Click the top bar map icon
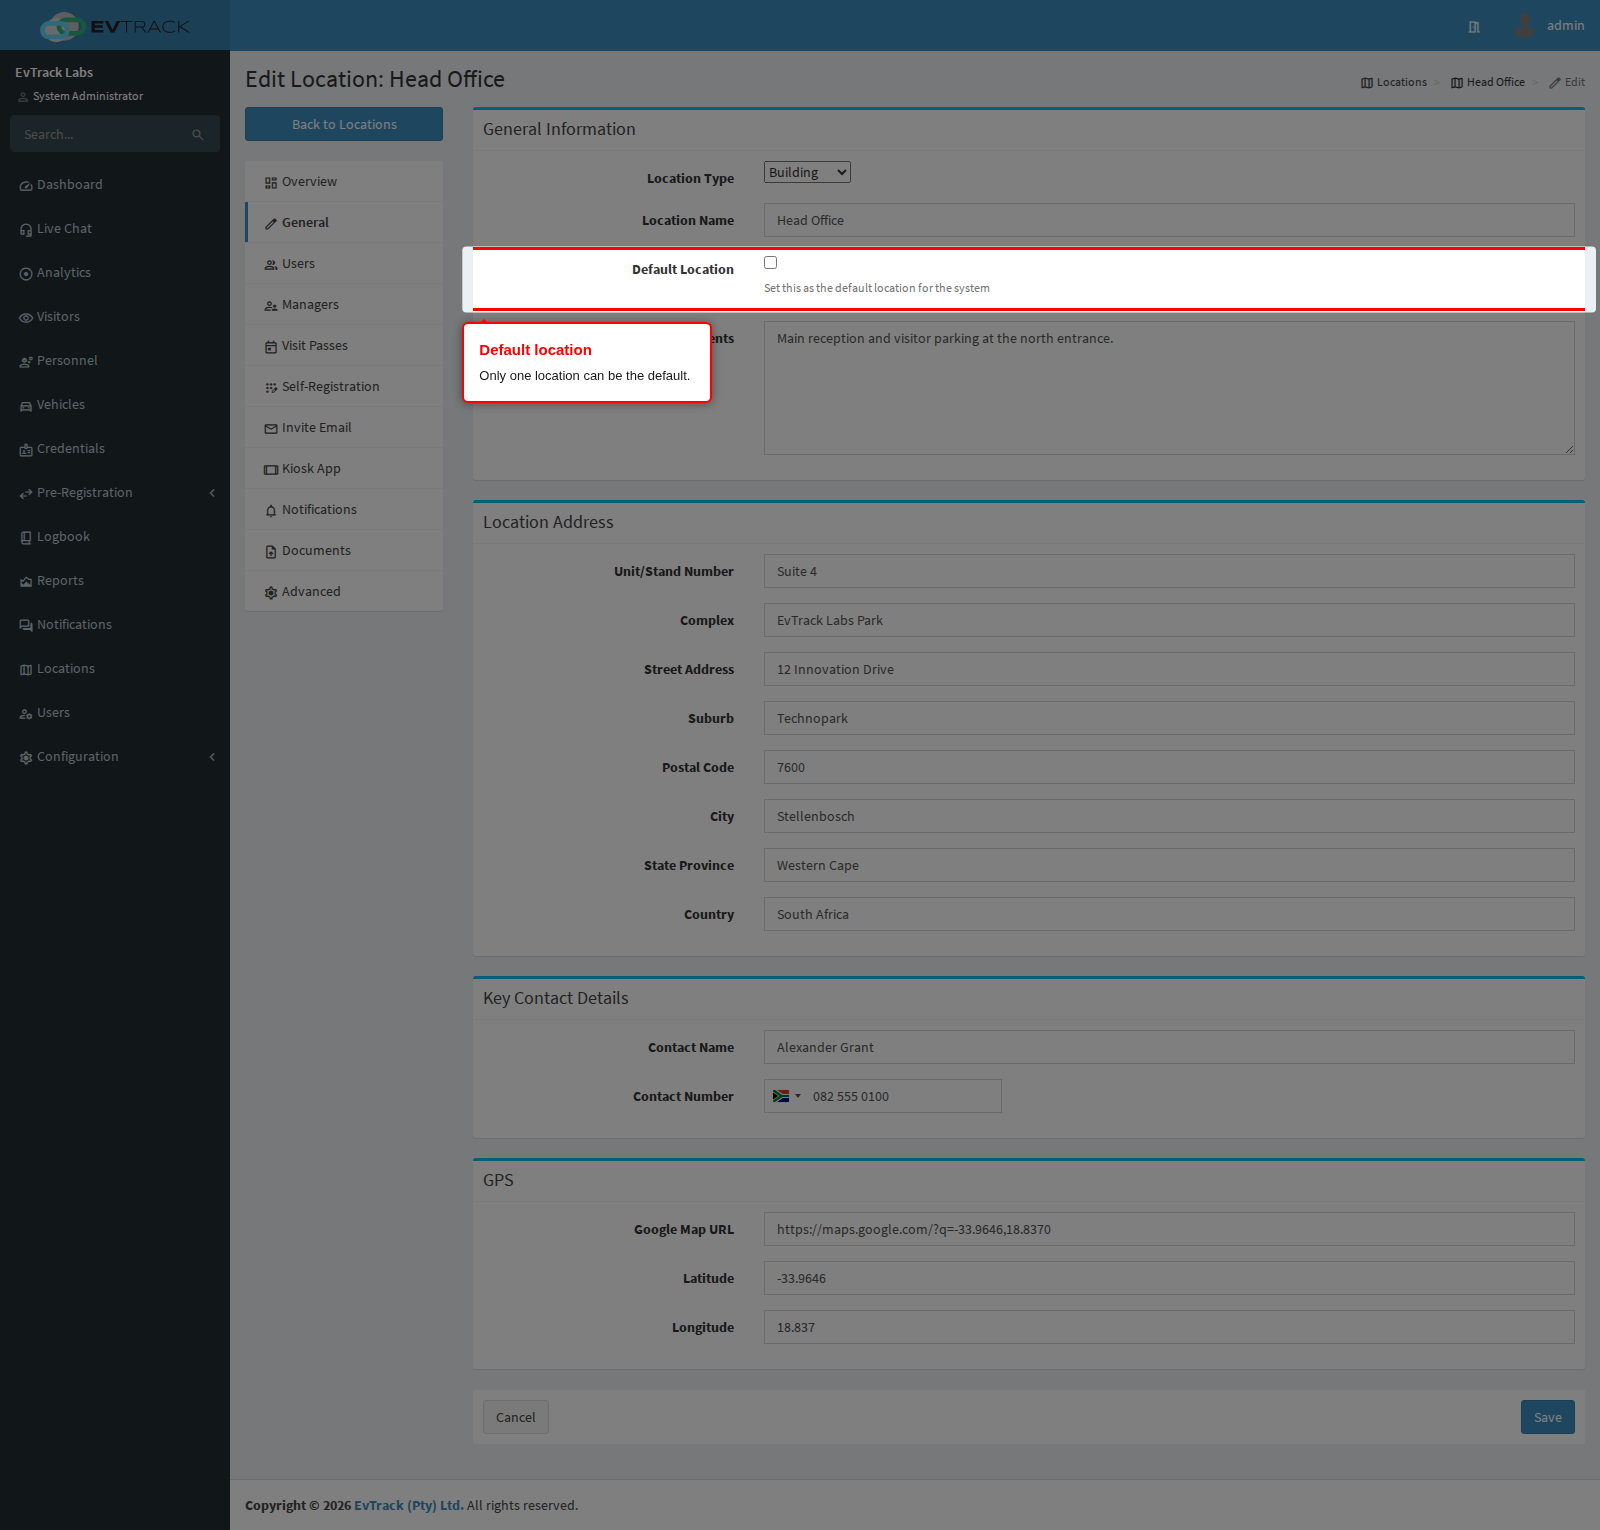 [x=1474, y=27]
